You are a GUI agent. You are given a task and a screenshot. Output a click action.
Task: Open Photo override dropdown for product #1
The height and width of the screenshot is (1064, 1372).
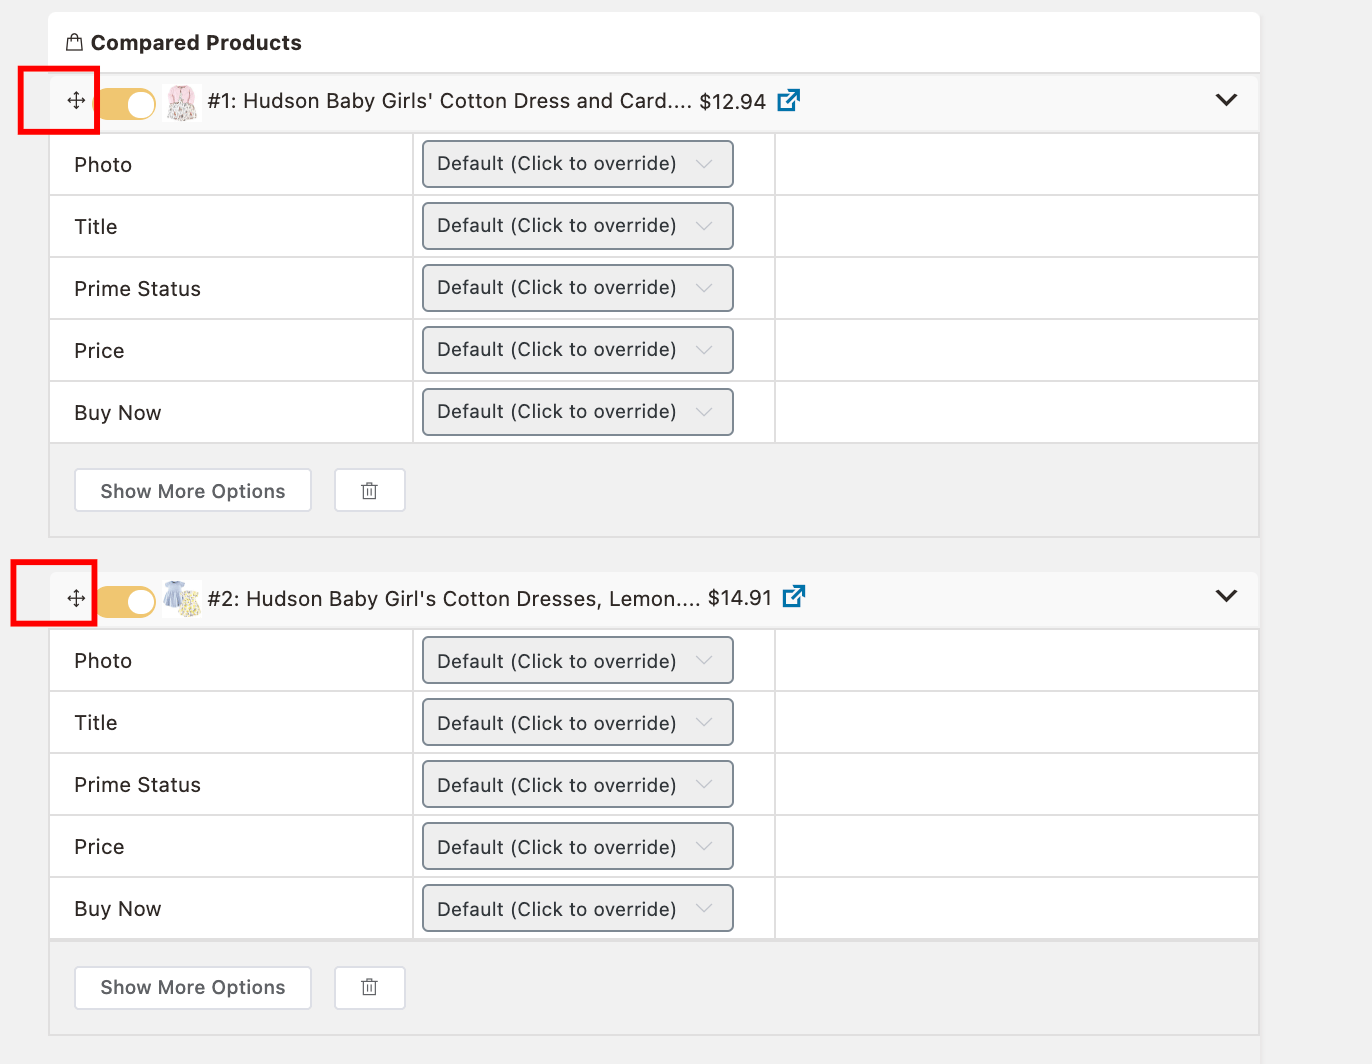click(x=578, y=164)
